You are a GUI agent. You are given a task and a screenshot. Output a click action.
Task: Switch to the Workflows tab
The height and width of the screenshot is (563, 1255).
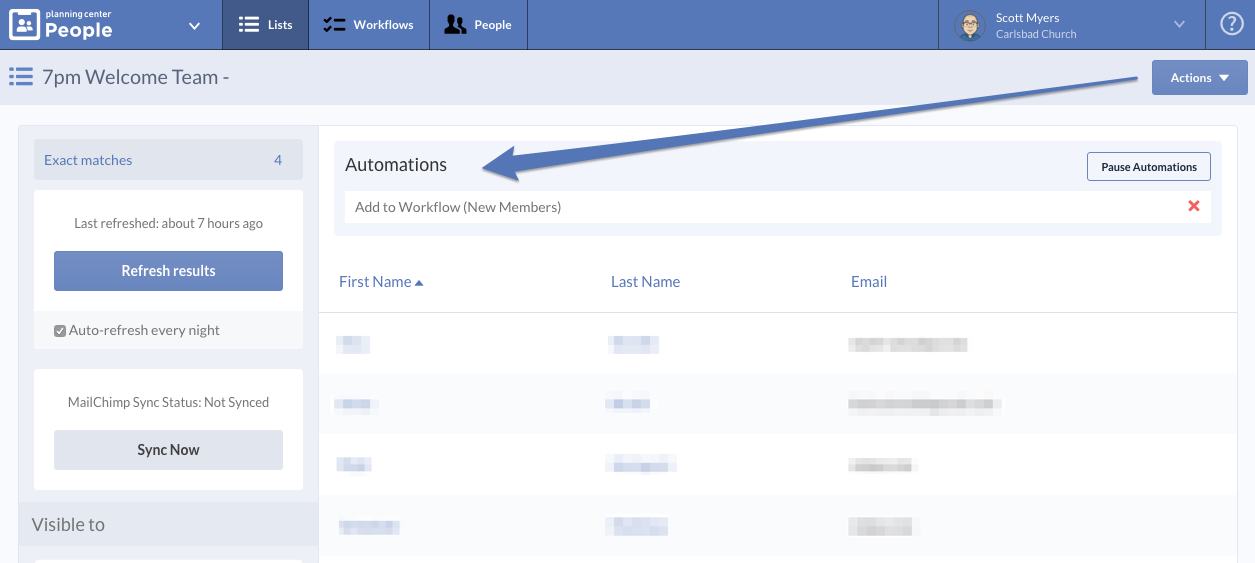pos(369,25)
